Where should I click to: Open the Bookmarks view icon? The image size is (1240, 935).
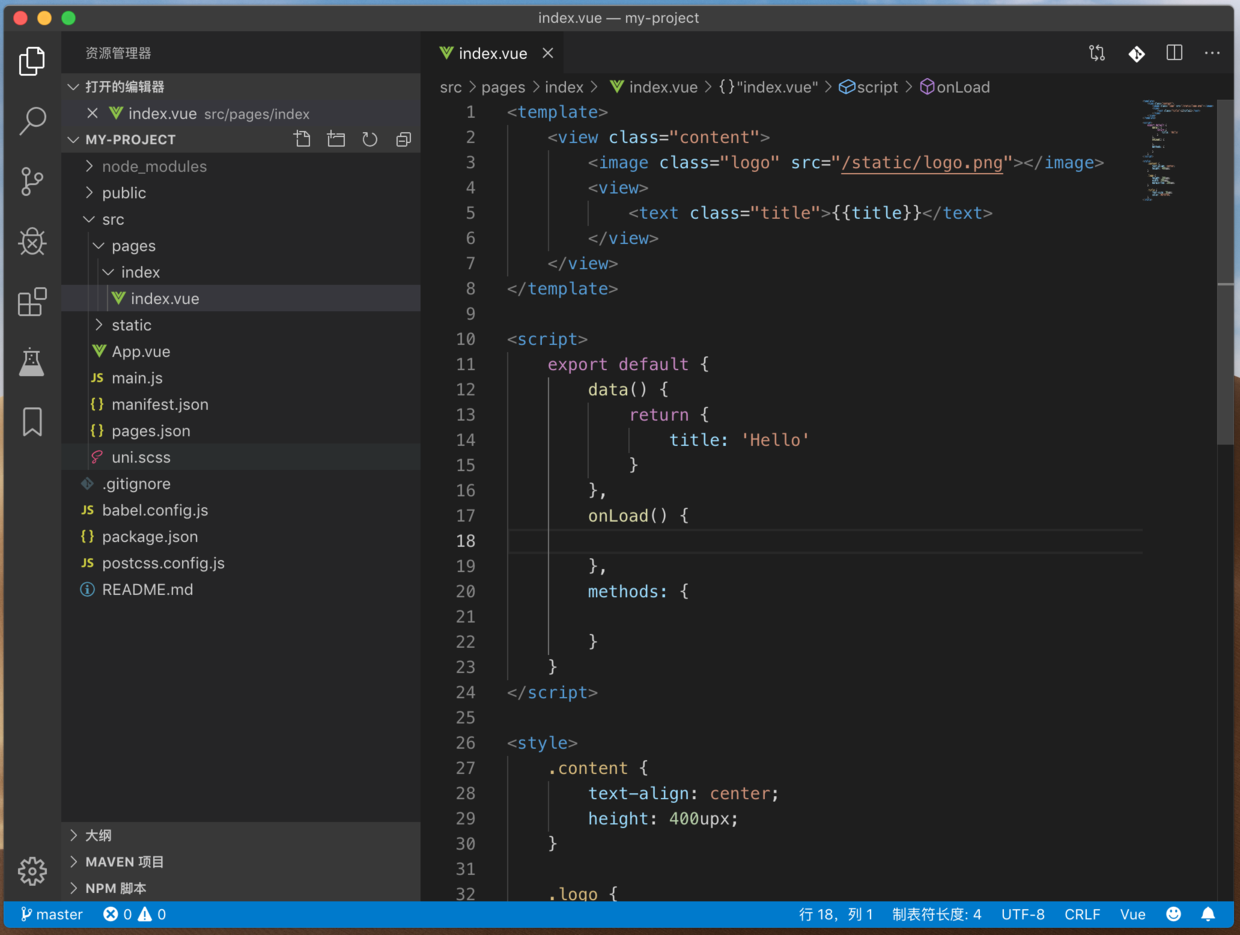pyautogui.click(x=32, y=421)
